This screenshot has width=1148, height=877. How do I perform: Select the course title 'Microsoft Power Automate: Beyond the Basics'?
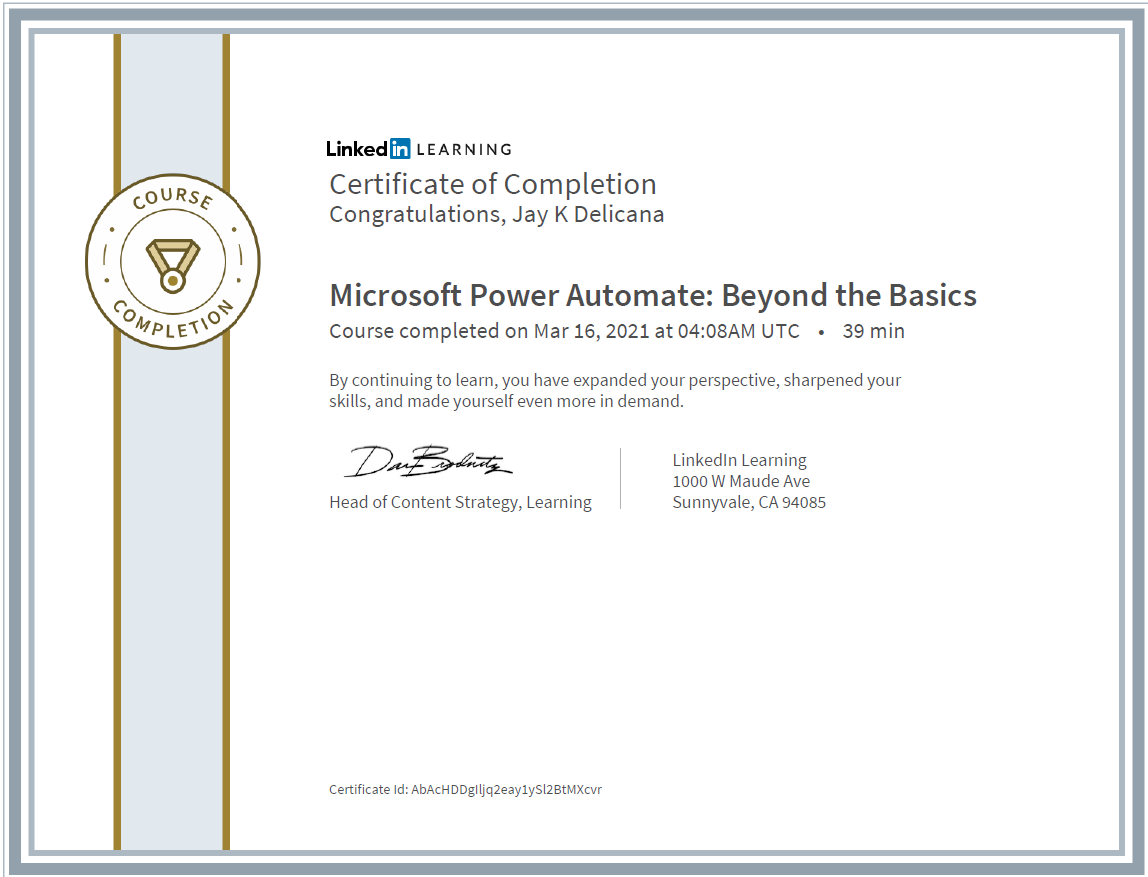point(653,295)
